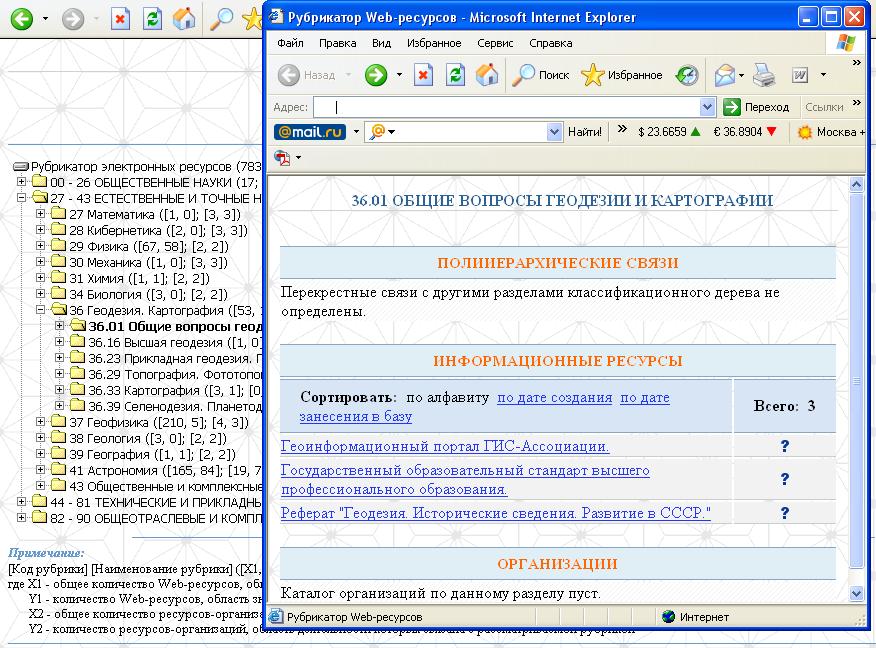Expand the 00 - 26 ОБЩЕСТВЕННЫЕ НАУКИ node
Screen dimensions: 876x648
coord(21,182)
